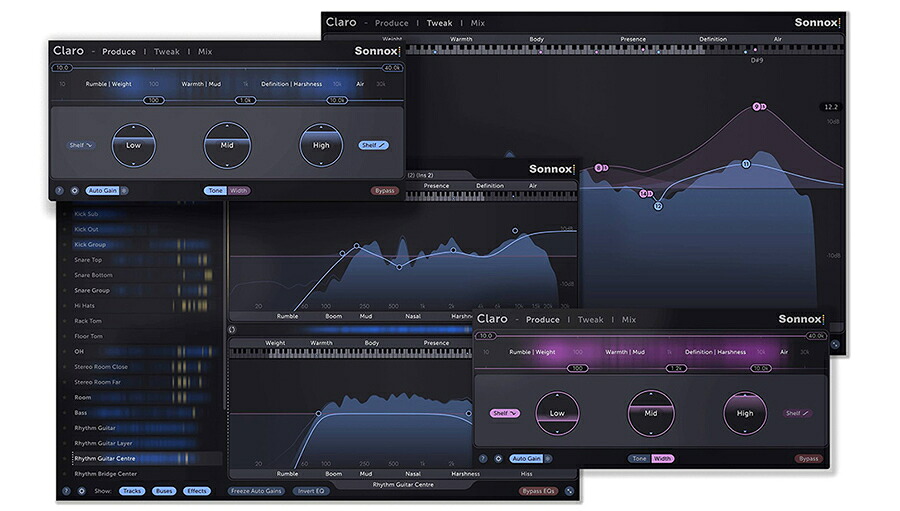The image size is (900, 511).
Task: Select EQ node 11 in Tweak window
Action: point(746,164)
